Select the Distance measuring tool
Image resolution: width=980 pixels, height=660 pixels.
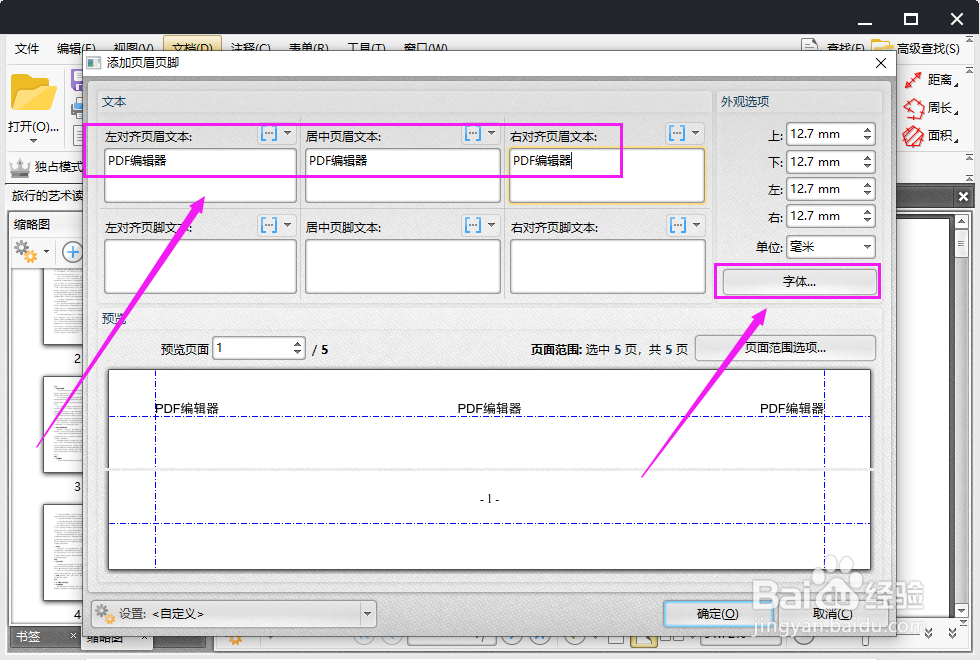click(931, 80)
